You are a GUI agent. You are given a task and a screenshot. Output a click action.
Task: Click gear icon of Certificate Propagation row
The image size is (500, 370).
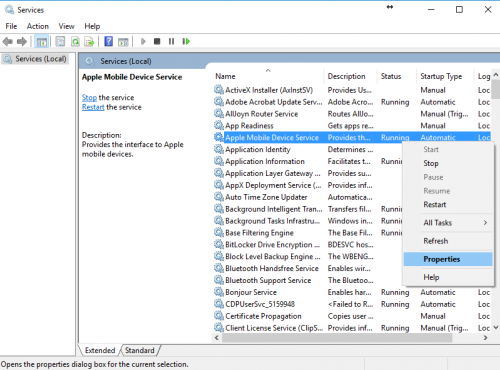click(x=219, y=316)
